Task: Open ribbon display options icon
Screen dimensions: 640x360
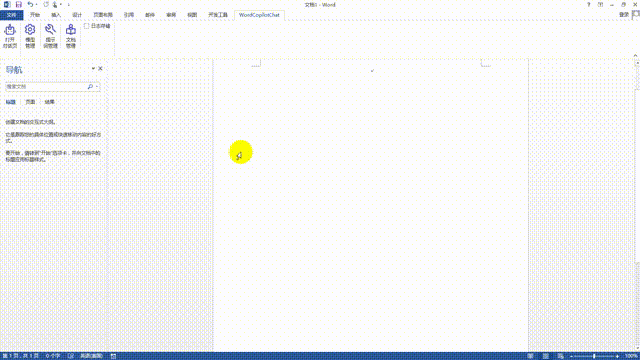Action: click(x=600, y=4)
